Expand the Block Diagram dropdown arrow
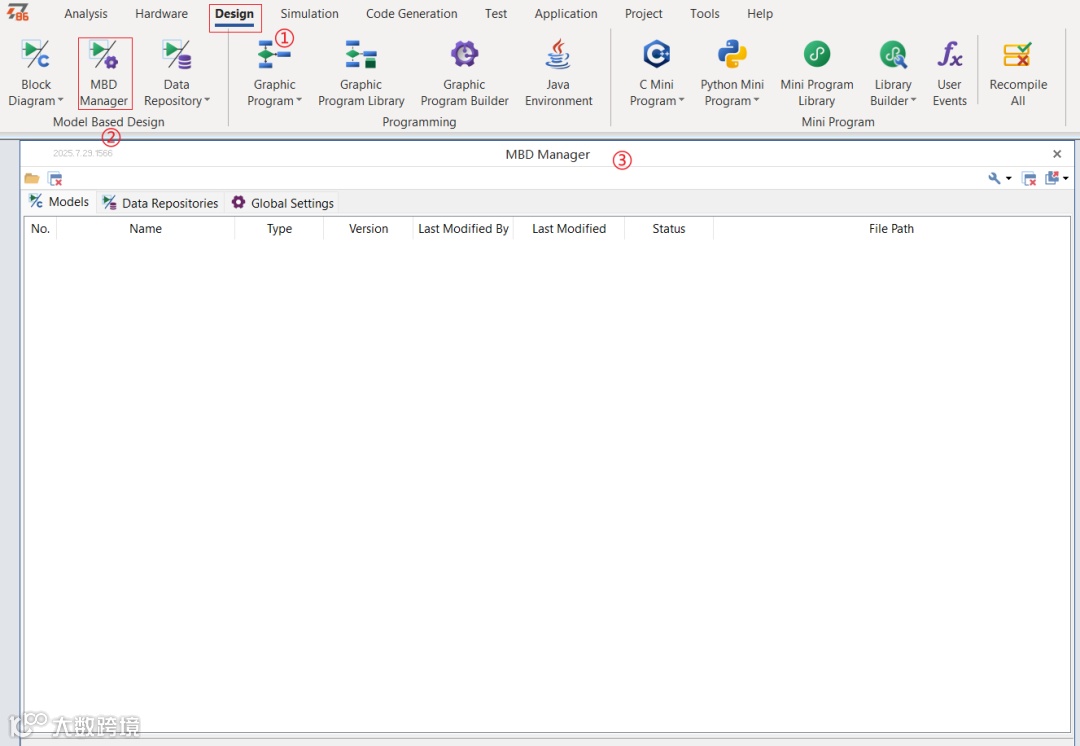The image size is (1080, 746). click(x=61, y=101)
